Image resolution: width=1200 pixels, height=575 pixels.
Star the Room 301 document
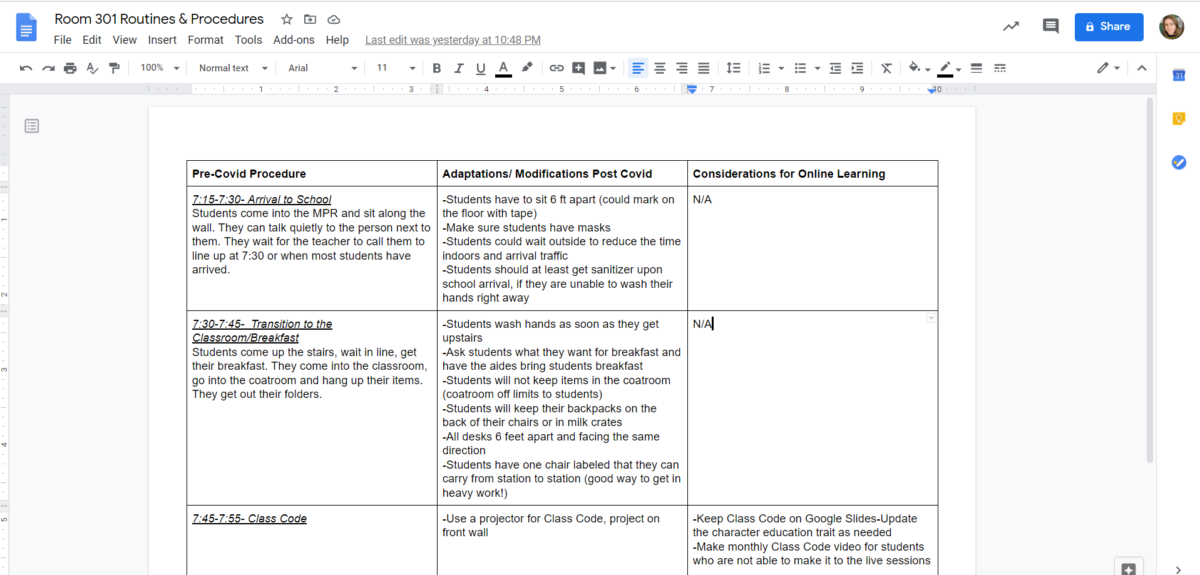coord(287,19)
